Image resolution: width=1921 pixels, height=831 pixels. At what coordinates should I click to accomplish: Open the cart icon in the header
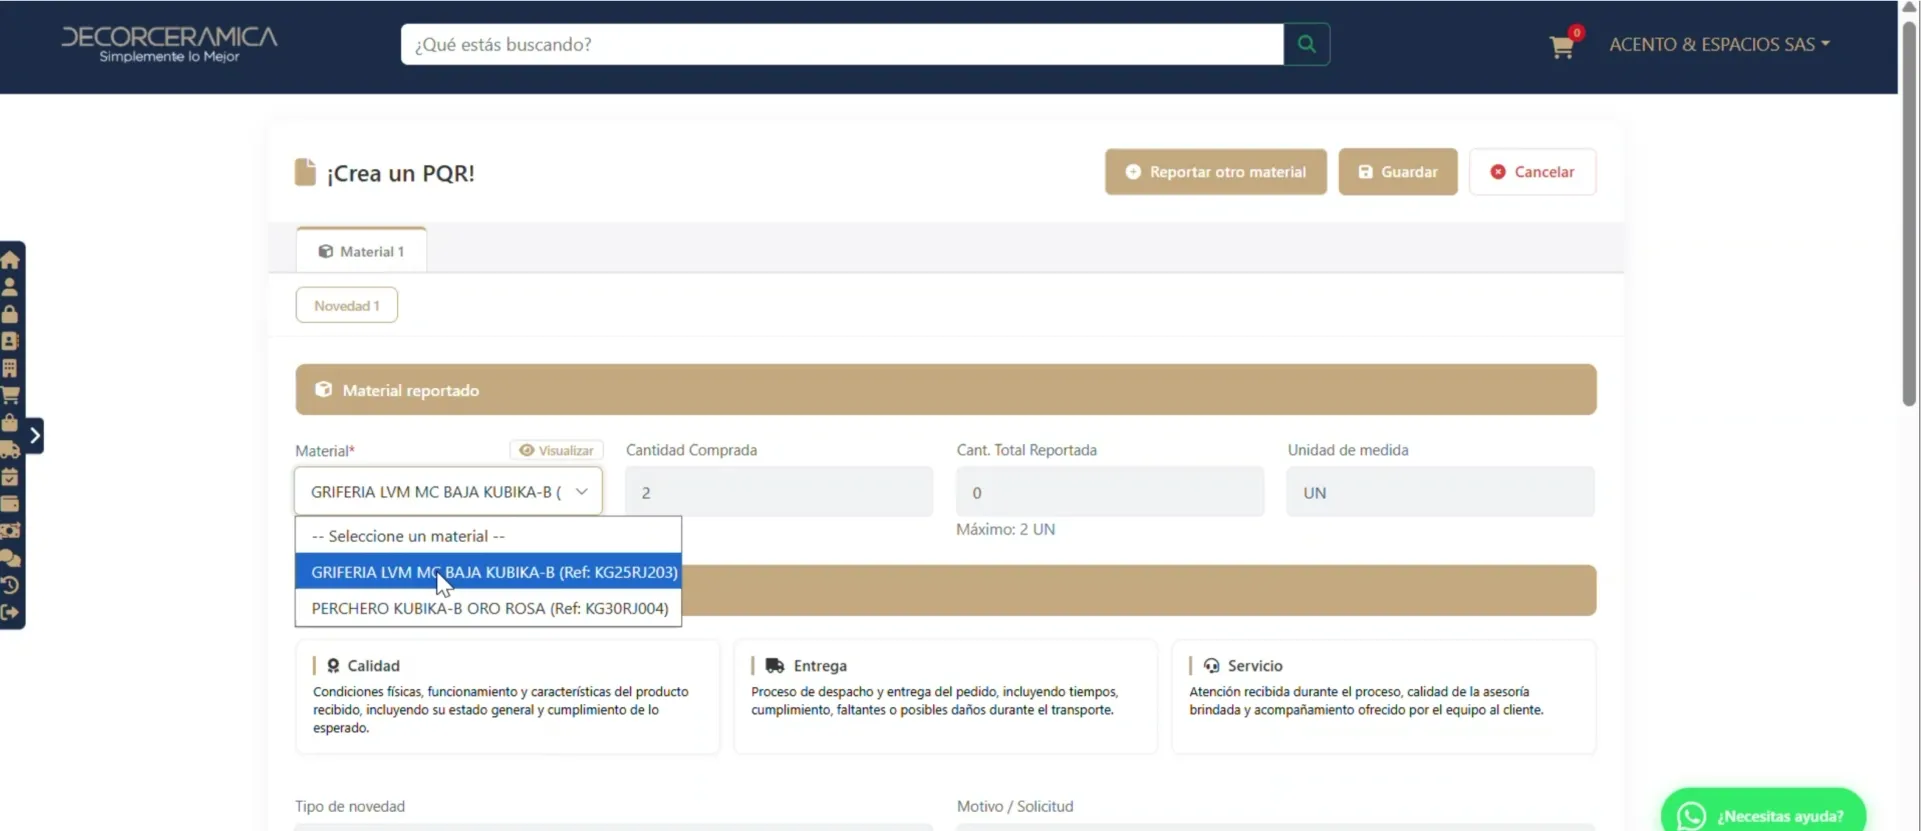pos(1562,46)
